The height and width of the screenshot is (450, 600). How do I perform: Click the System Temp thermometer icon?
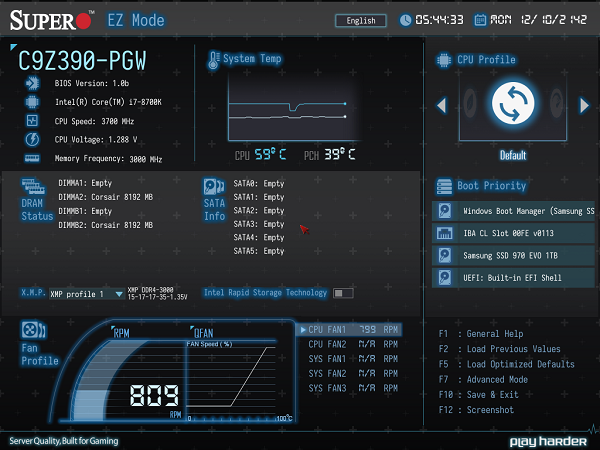(x=214, y=60)
